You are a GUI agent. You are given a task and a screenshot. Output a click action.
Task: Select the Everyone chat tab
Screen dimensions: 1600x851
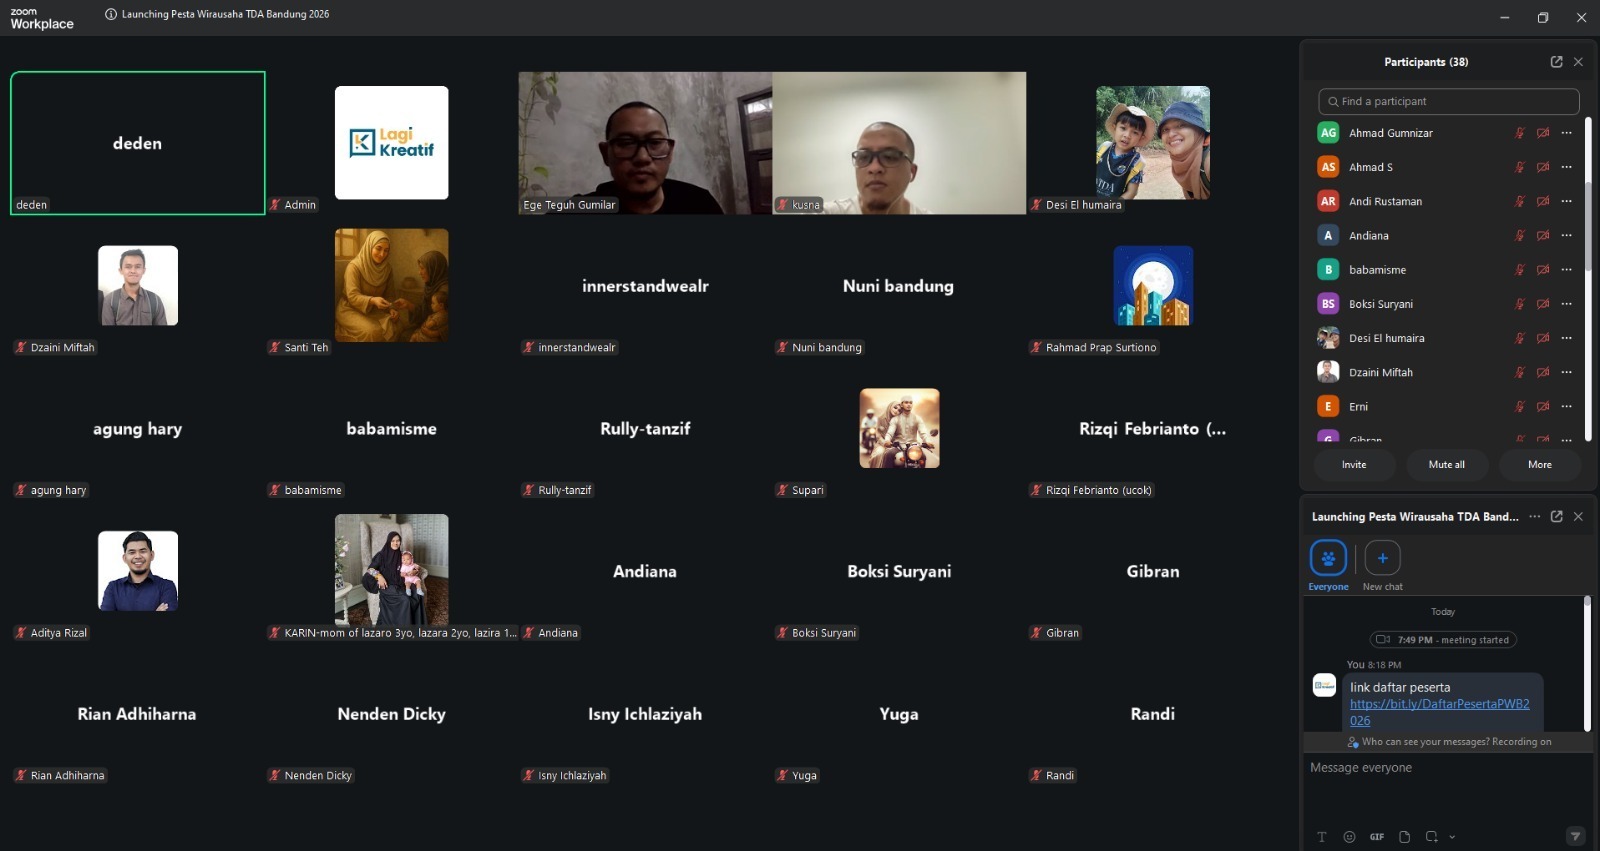(x=1328, y=558)
